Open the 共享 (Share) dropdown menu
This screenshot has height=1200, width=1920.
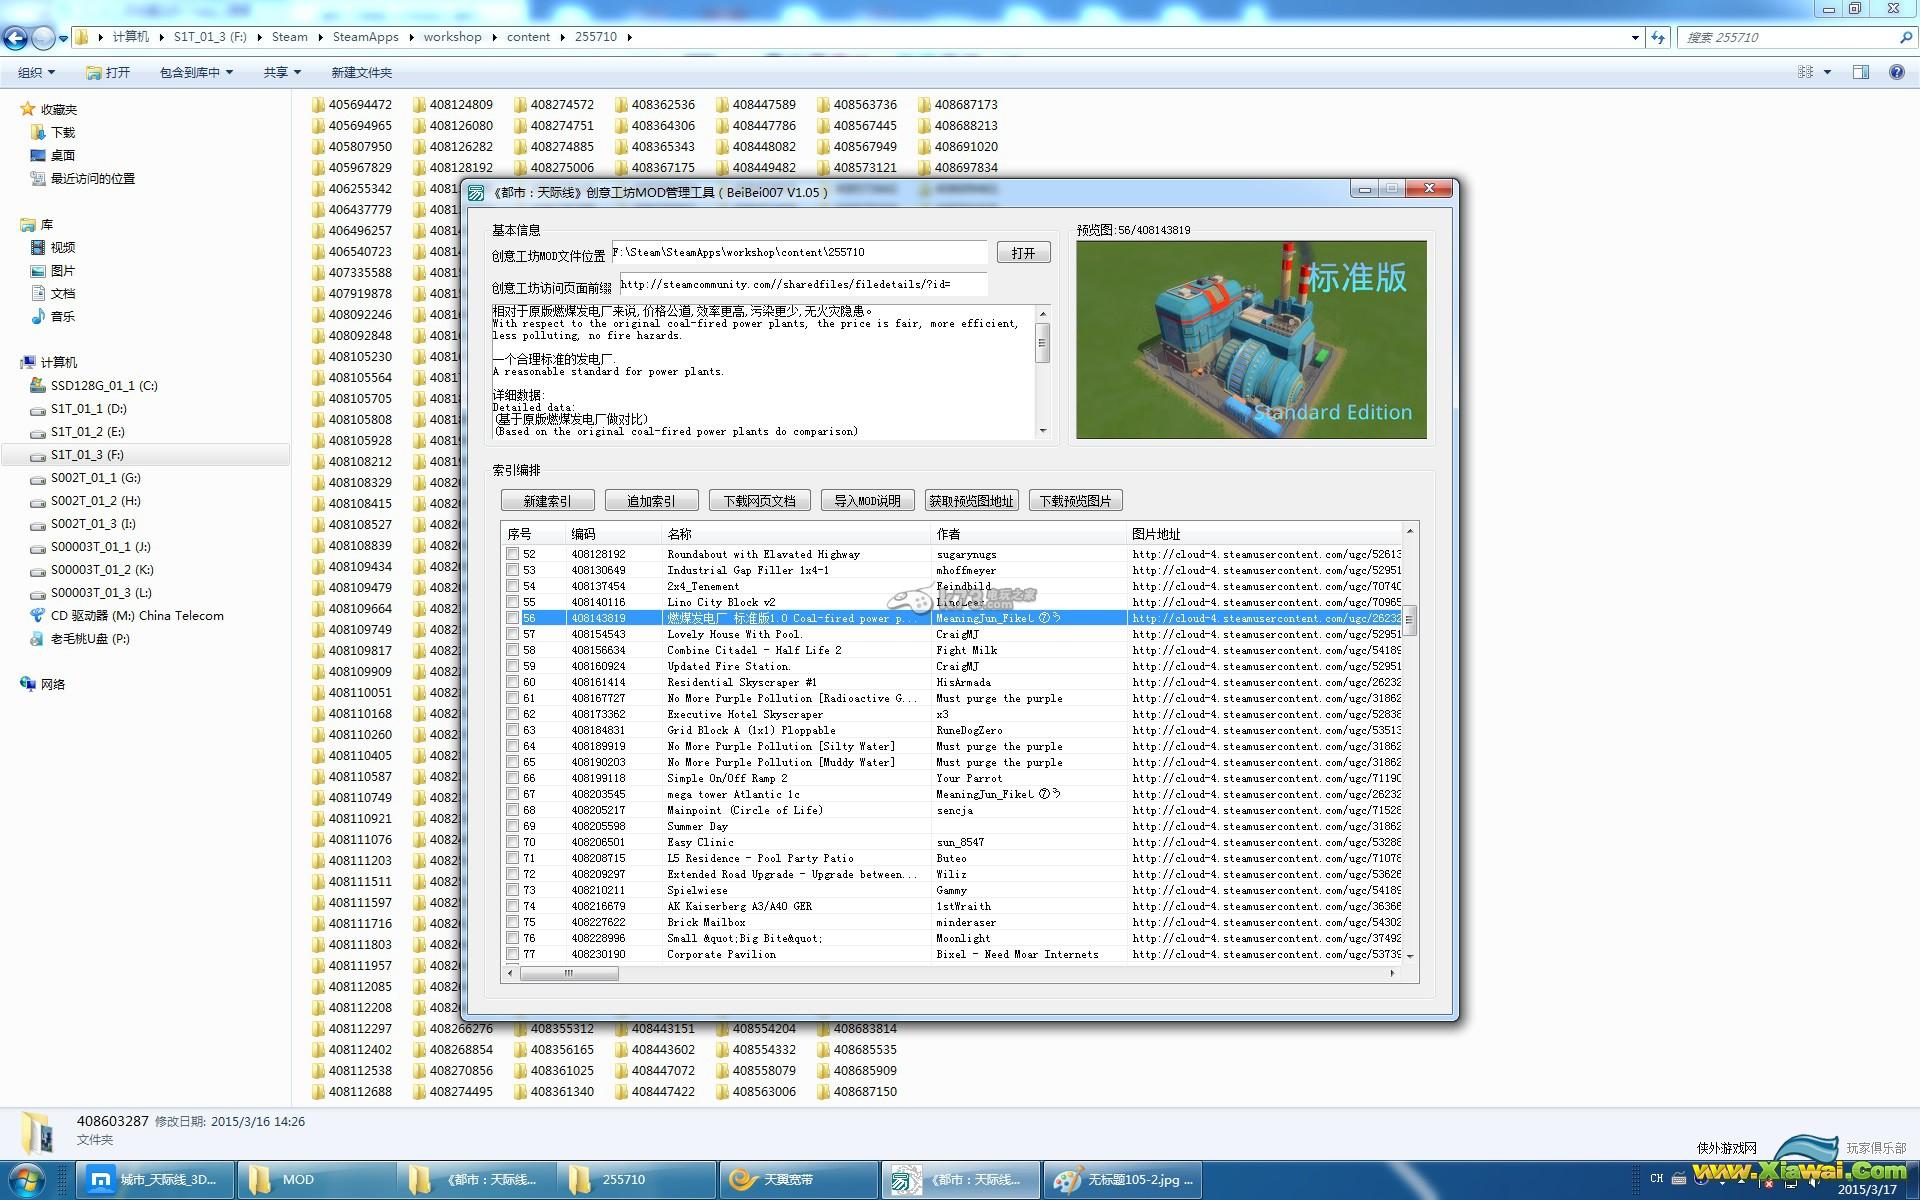[283, 72]
